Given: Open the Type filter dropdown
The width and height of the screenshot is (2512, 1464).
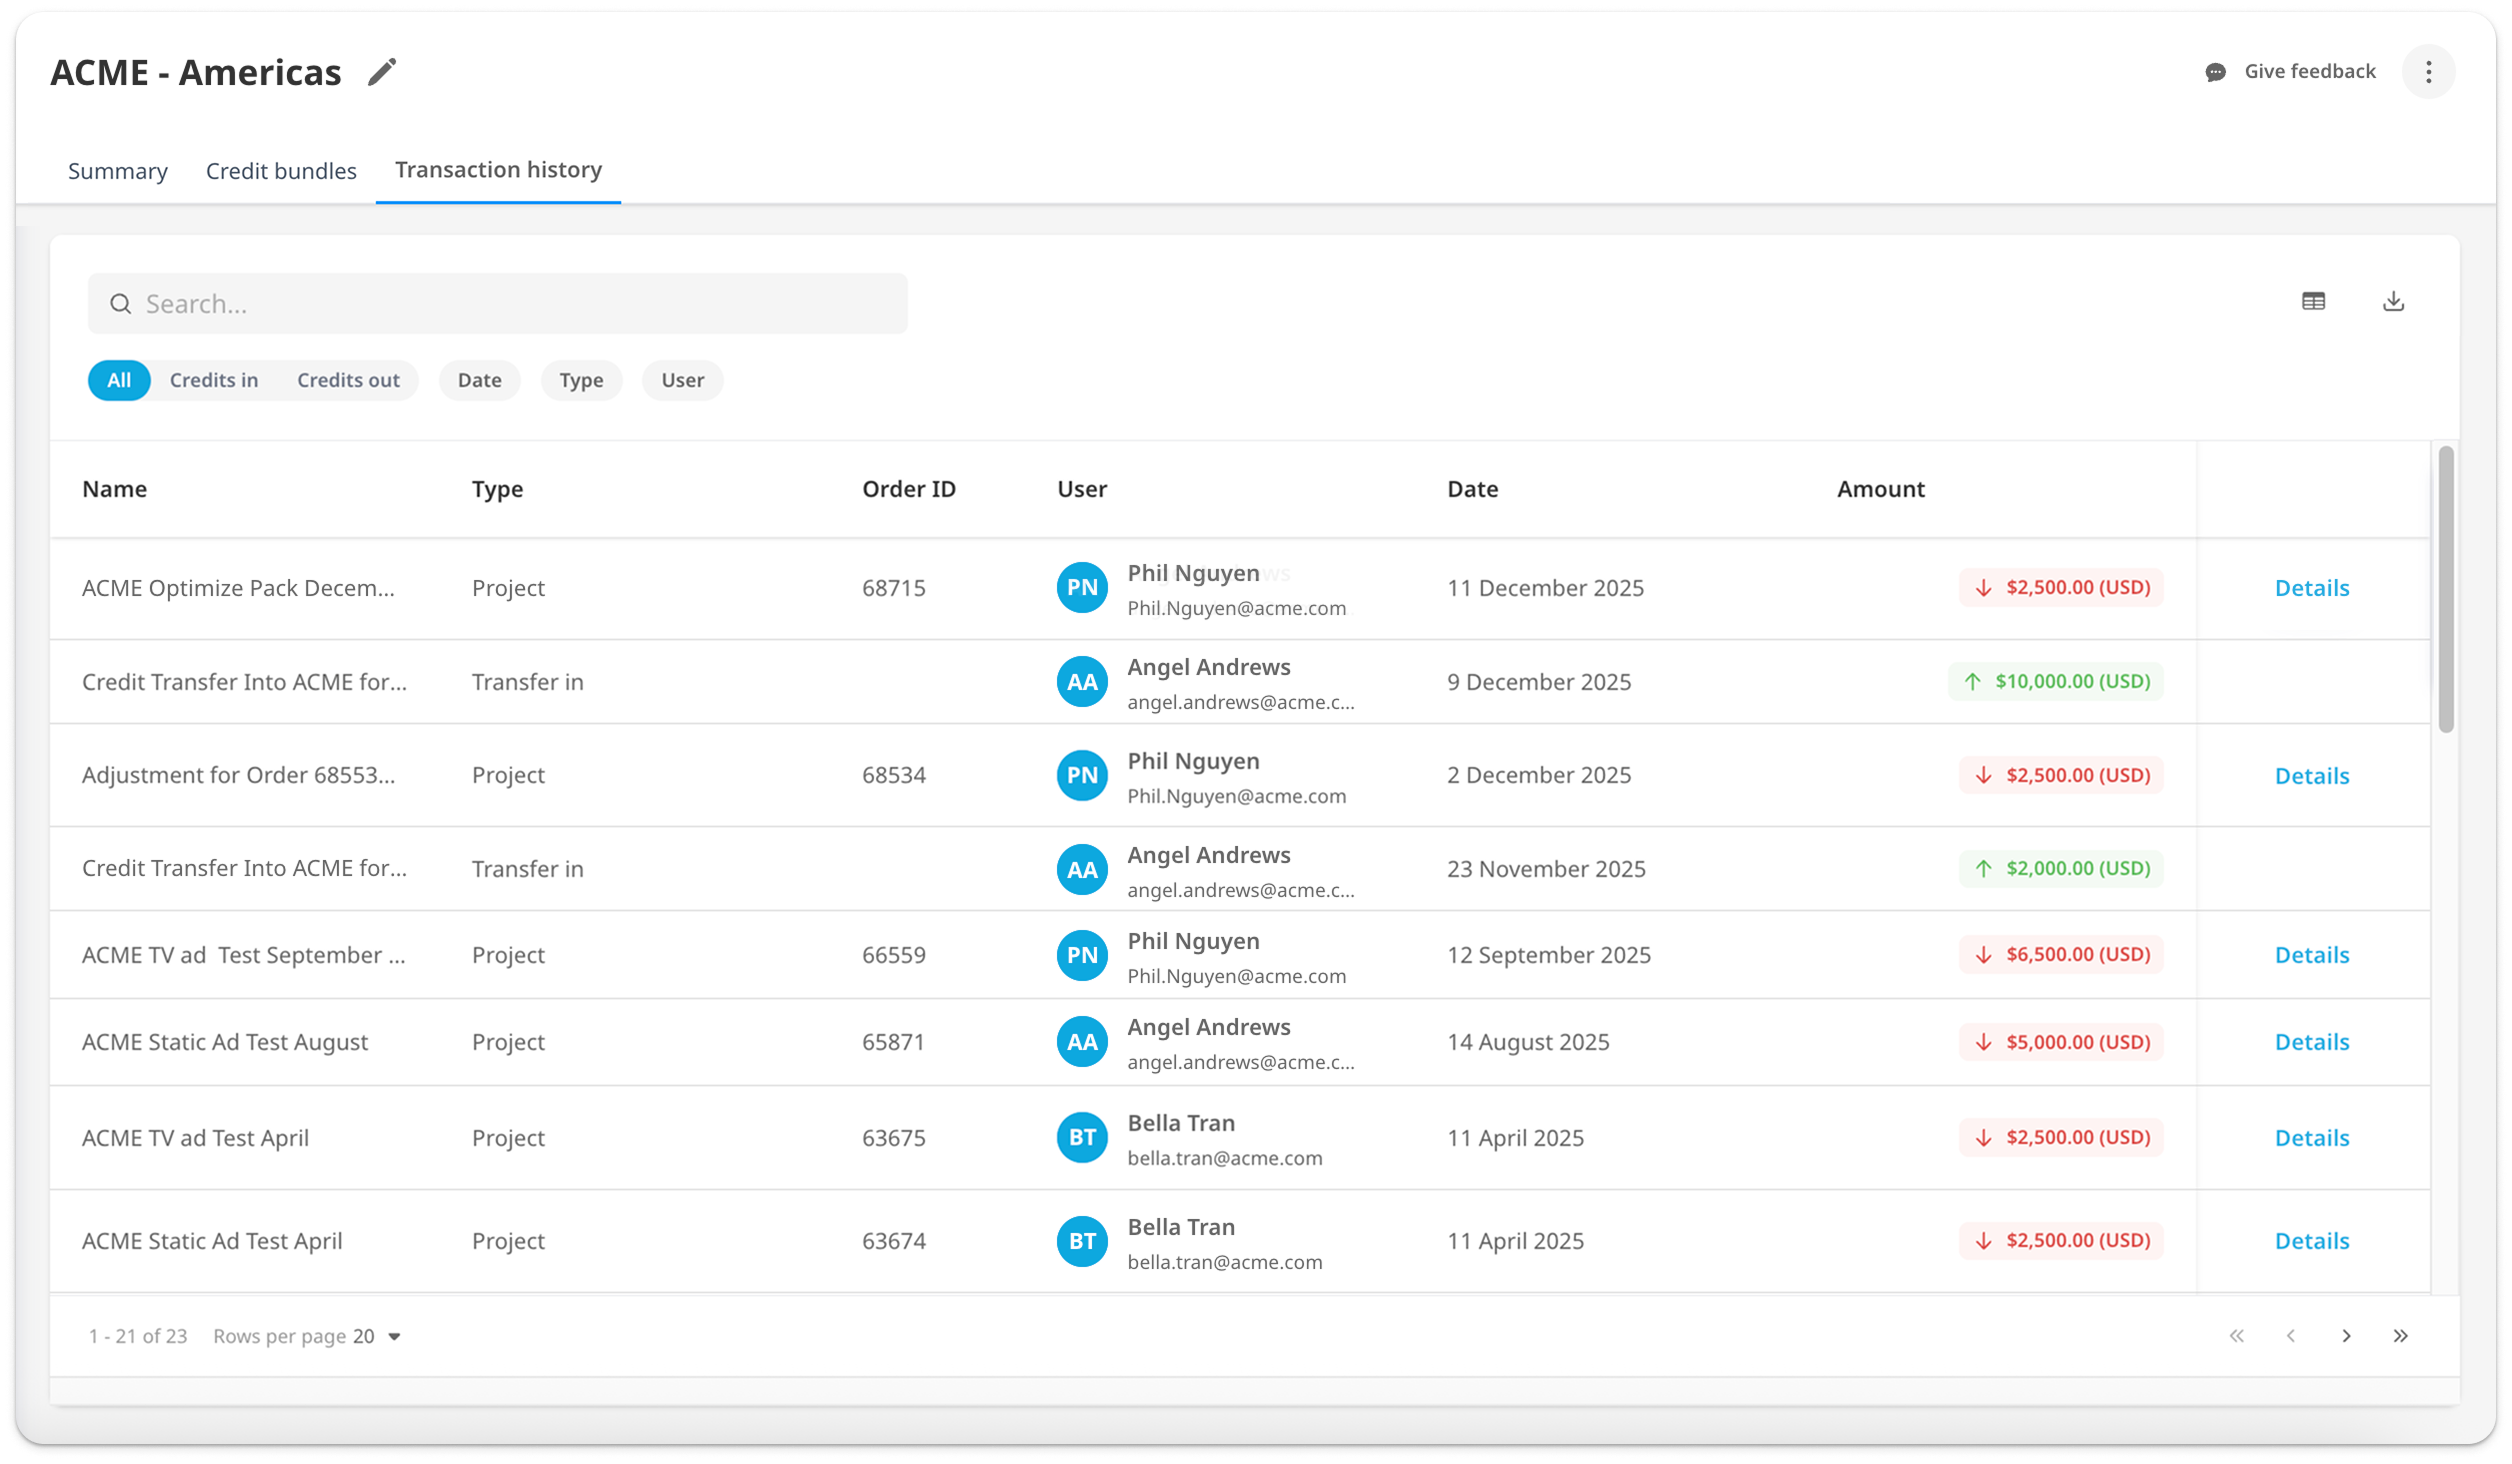Looking at the screenshot, I should pos(581,380).
